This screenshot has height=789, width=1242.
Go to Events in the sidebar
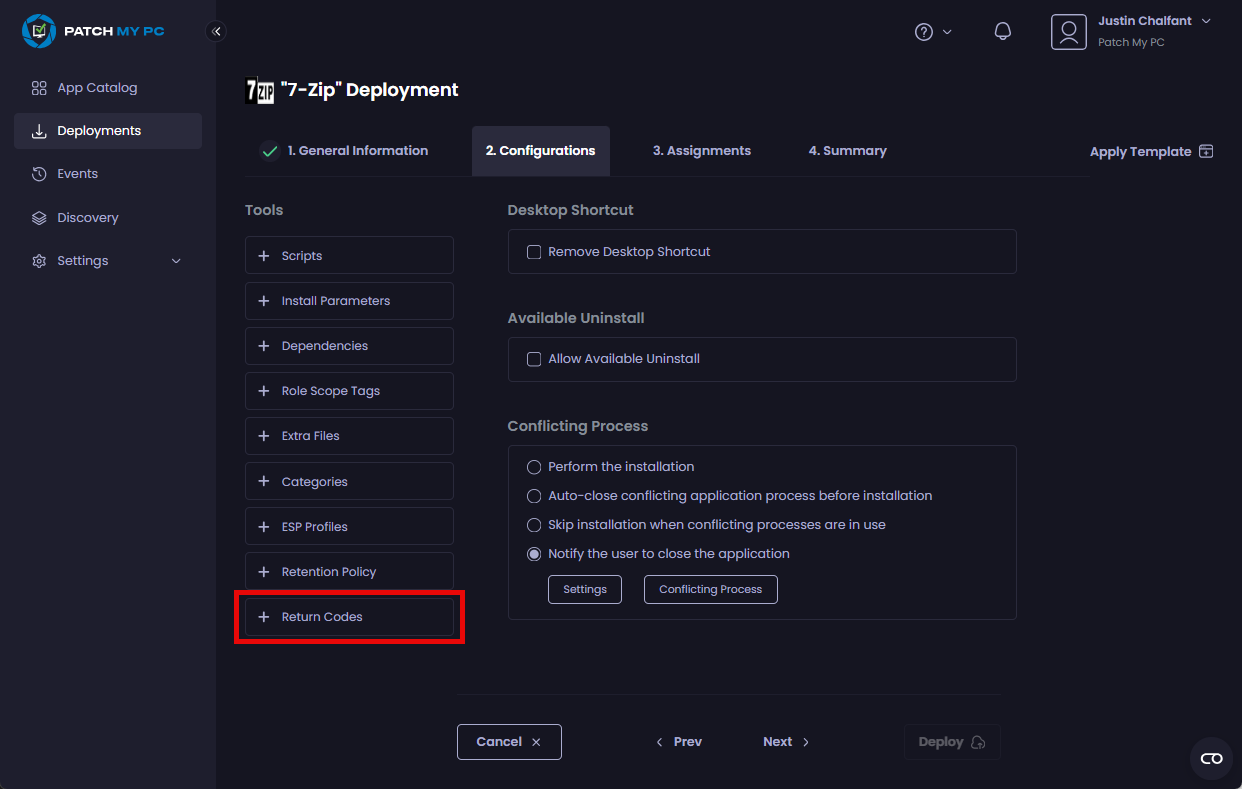click(x=77, y=174)
